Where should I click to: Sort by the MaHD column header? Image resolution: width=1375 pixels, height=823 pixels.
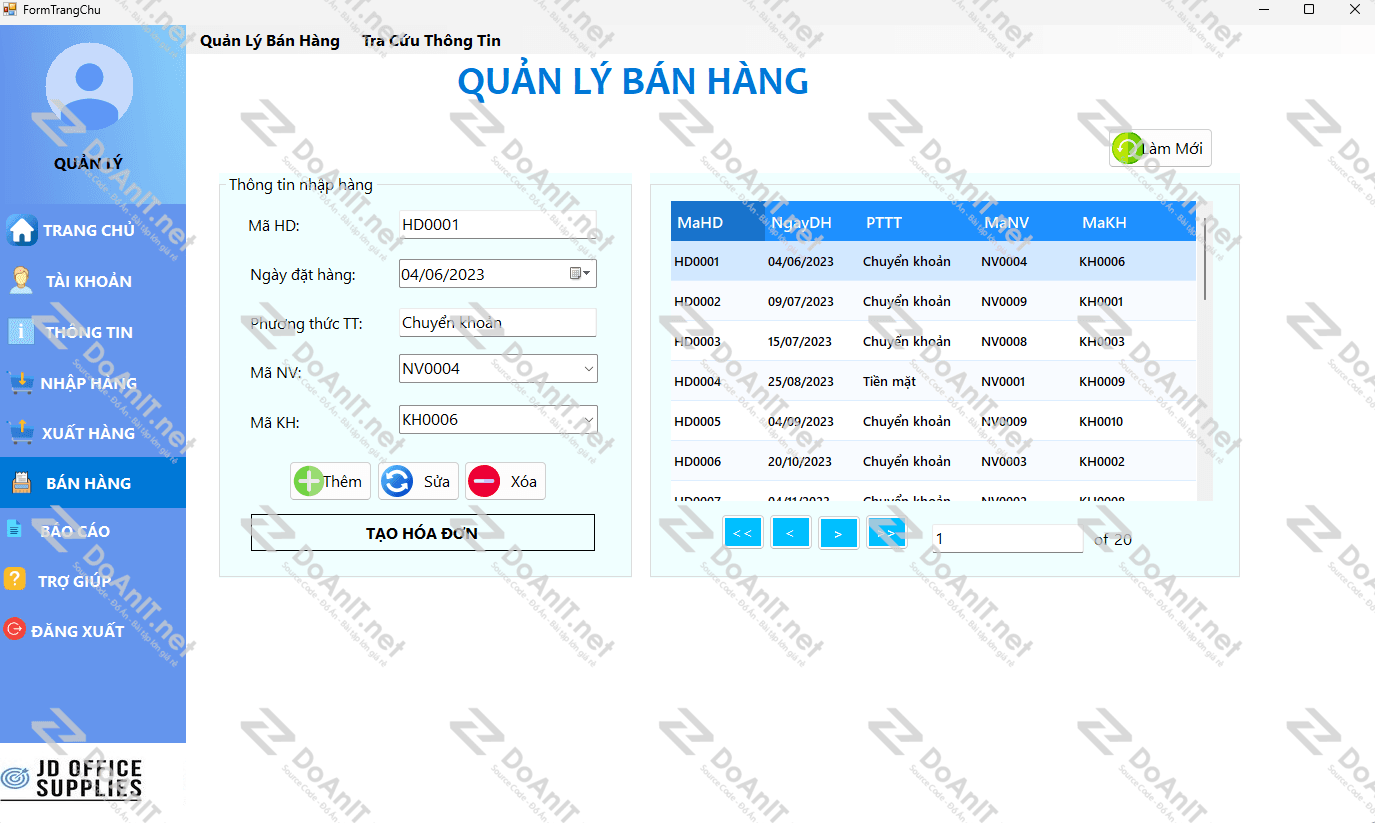[x=717, y=222]
